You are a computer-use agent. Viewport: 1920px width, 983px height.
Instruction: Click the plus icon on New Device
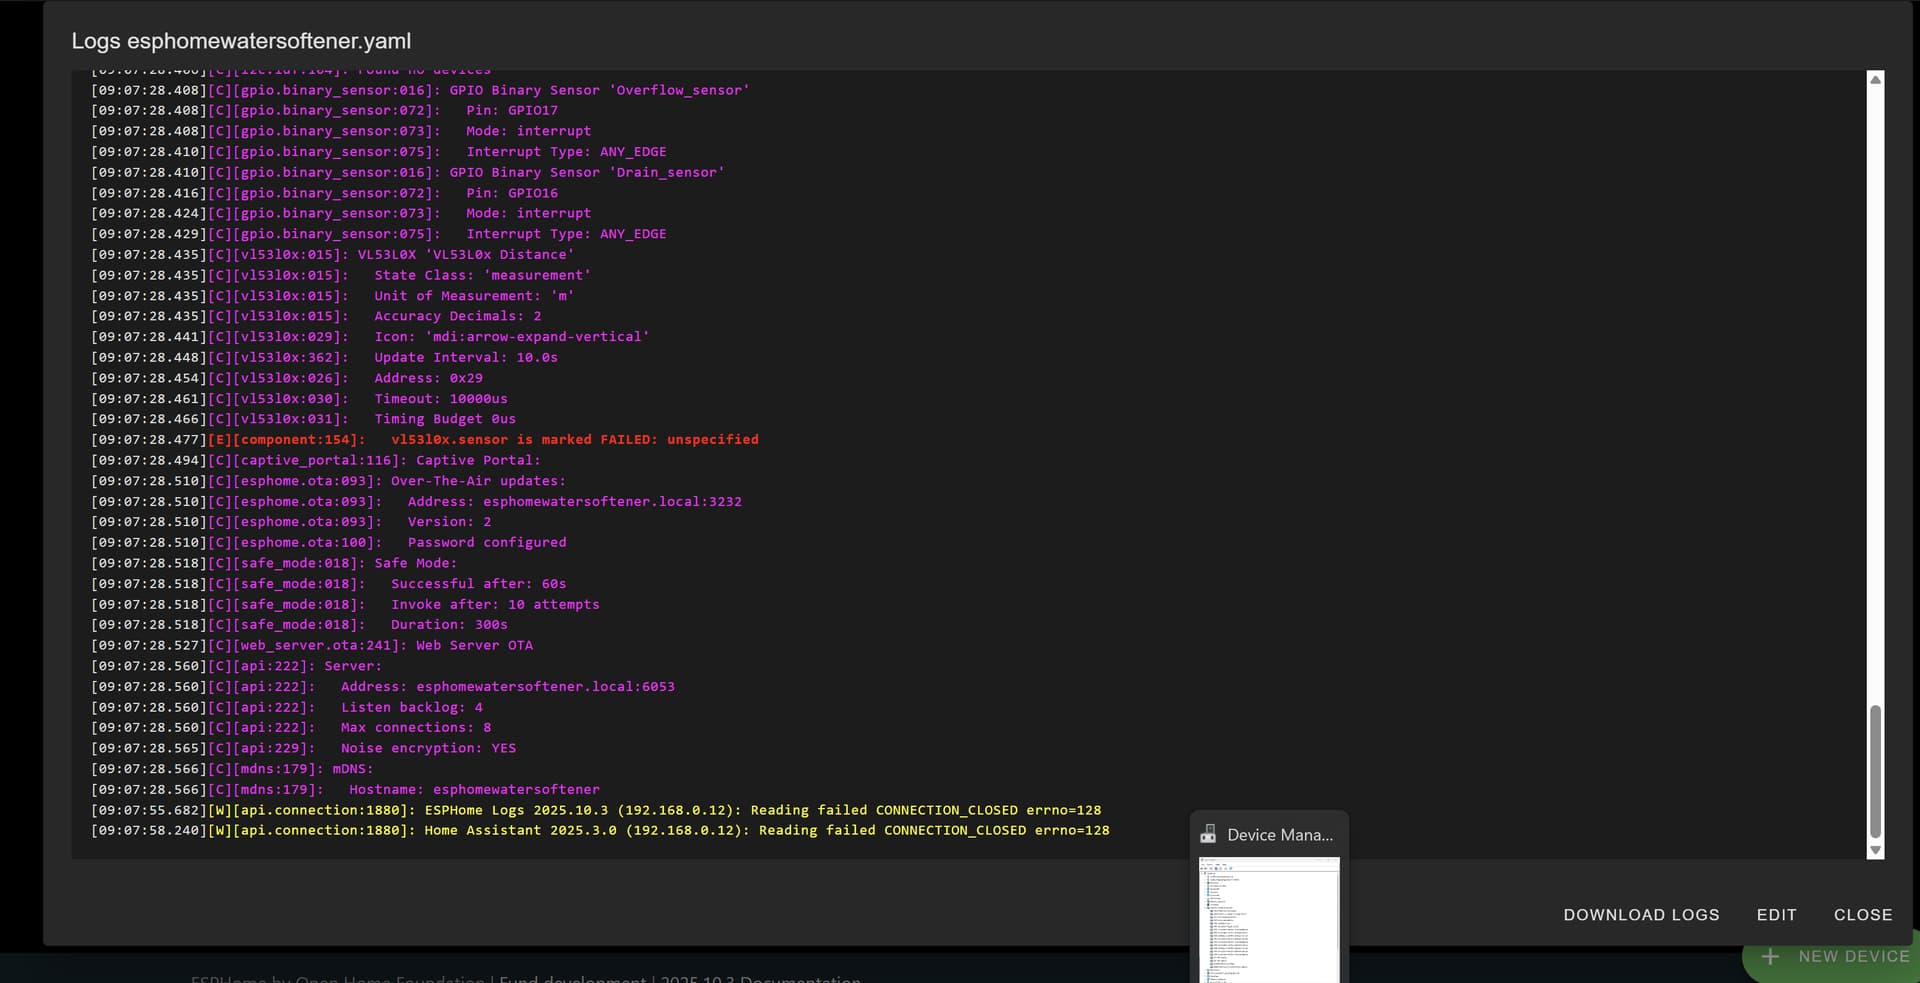point(1770,957)
